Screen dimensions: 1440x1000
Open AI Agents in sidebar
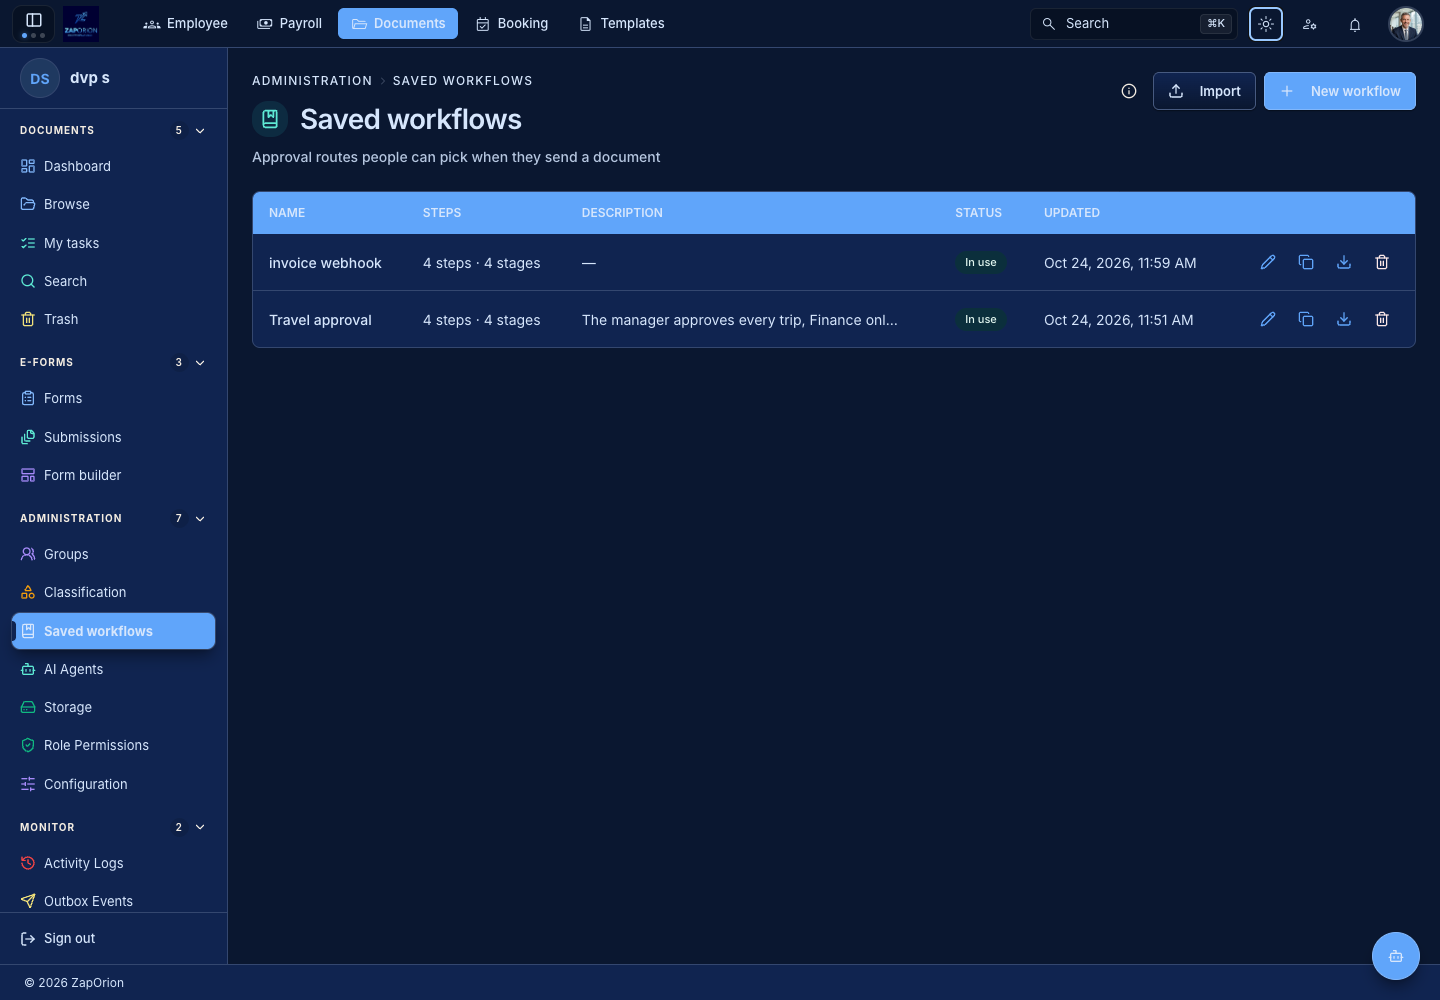tap(113, 669)
